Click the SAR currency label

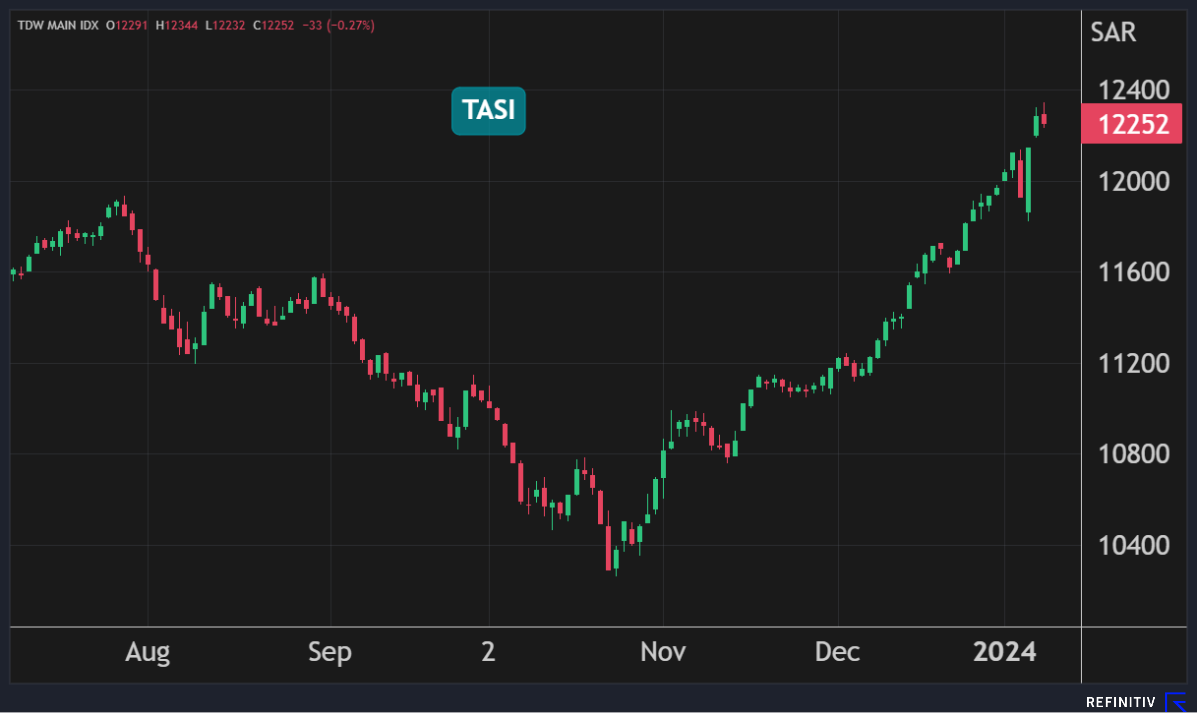click(1113, 32)
